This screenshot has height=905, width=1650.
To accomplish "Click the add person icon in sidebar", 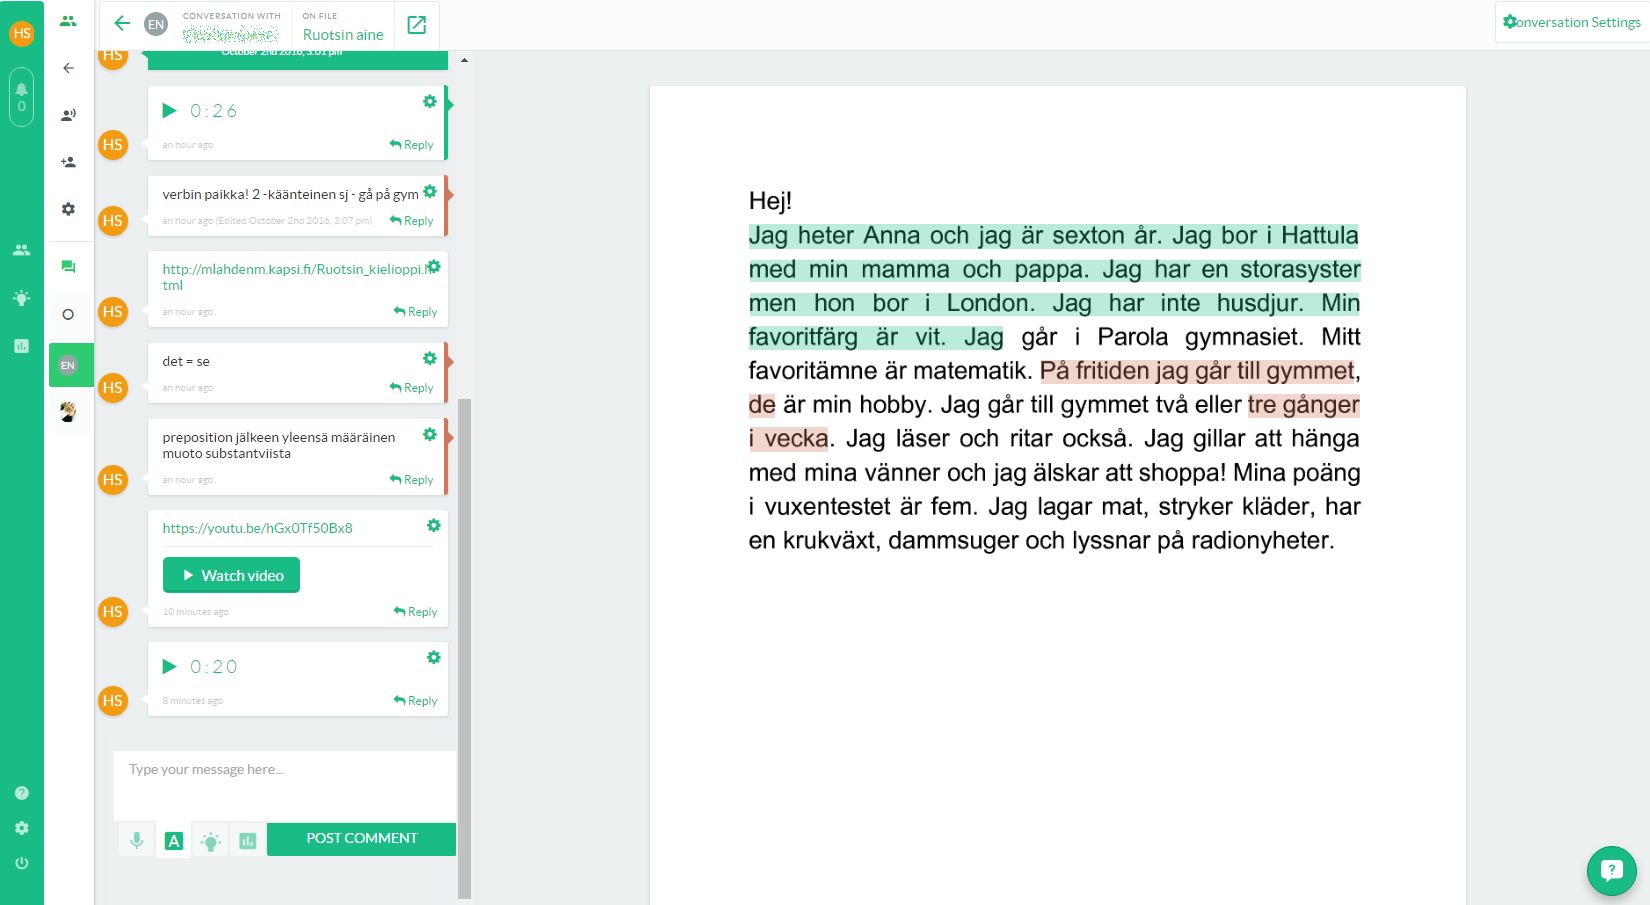I will click(68, 162).
